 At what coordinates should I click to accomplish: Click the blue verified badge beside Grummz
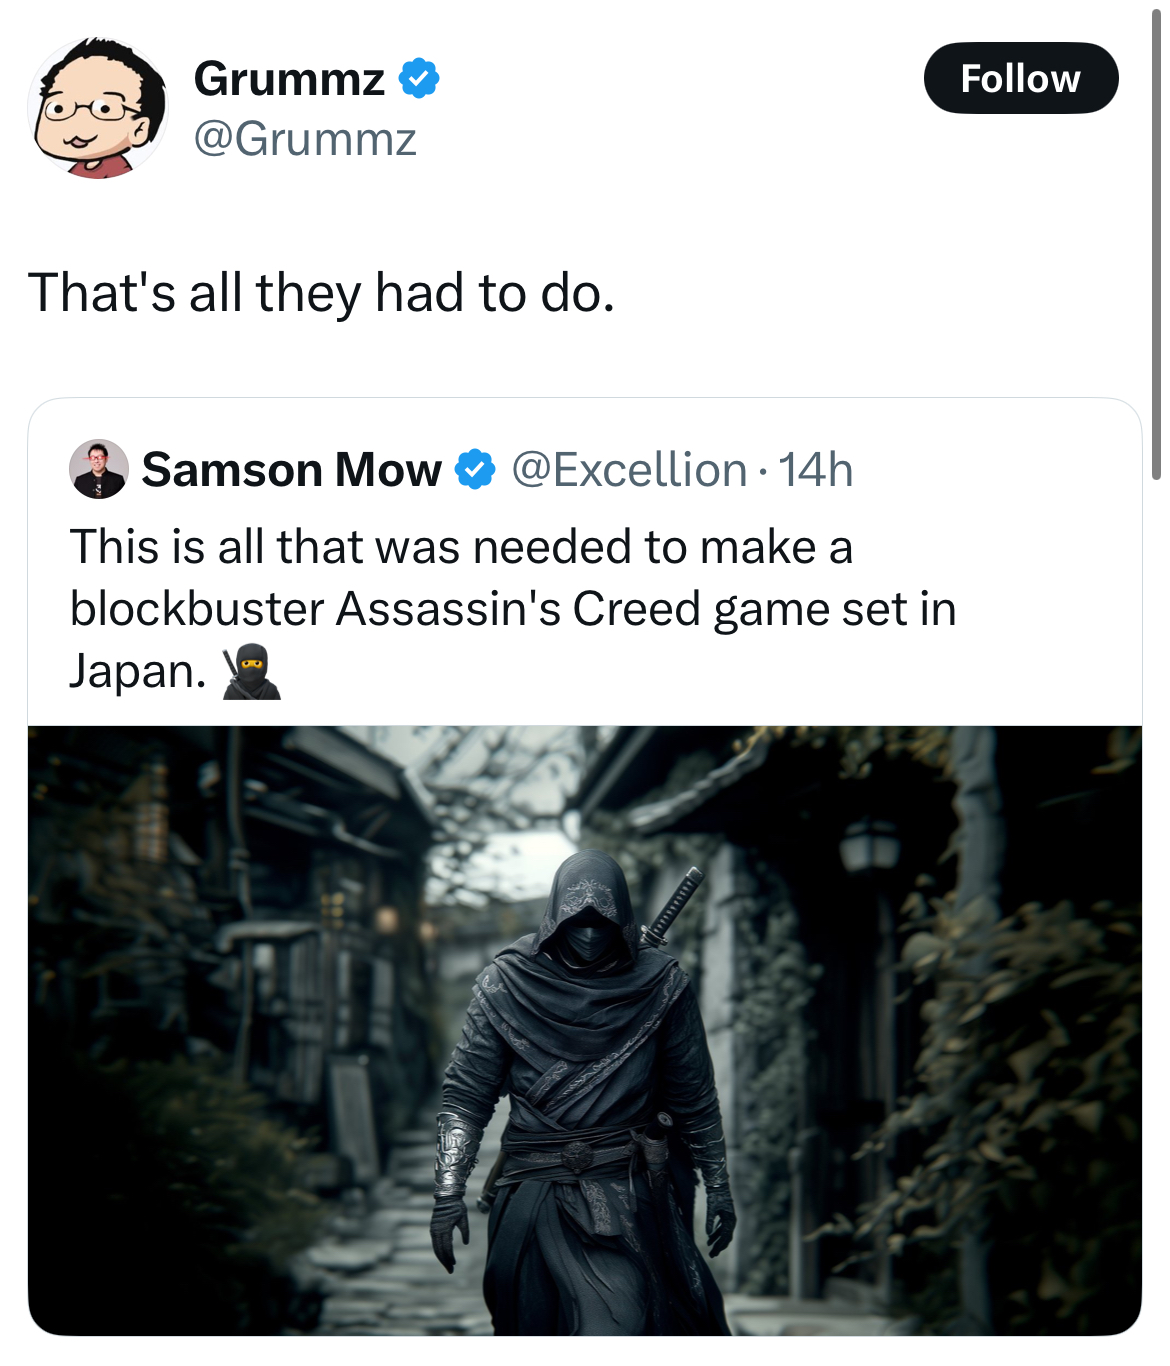tap(419, 78)
